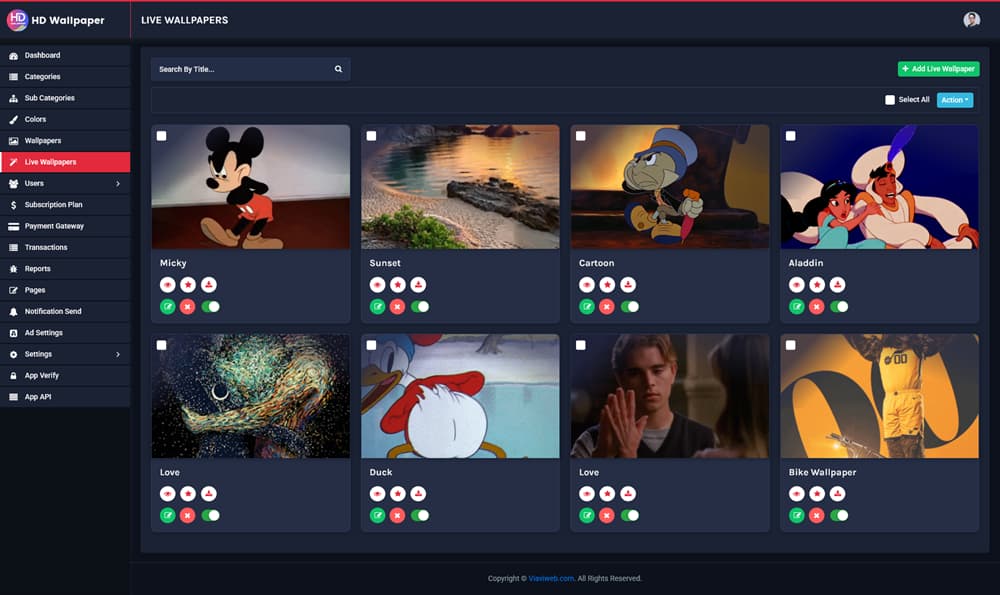Click the Add Live Wallpaper button

[x=938, y=69]
